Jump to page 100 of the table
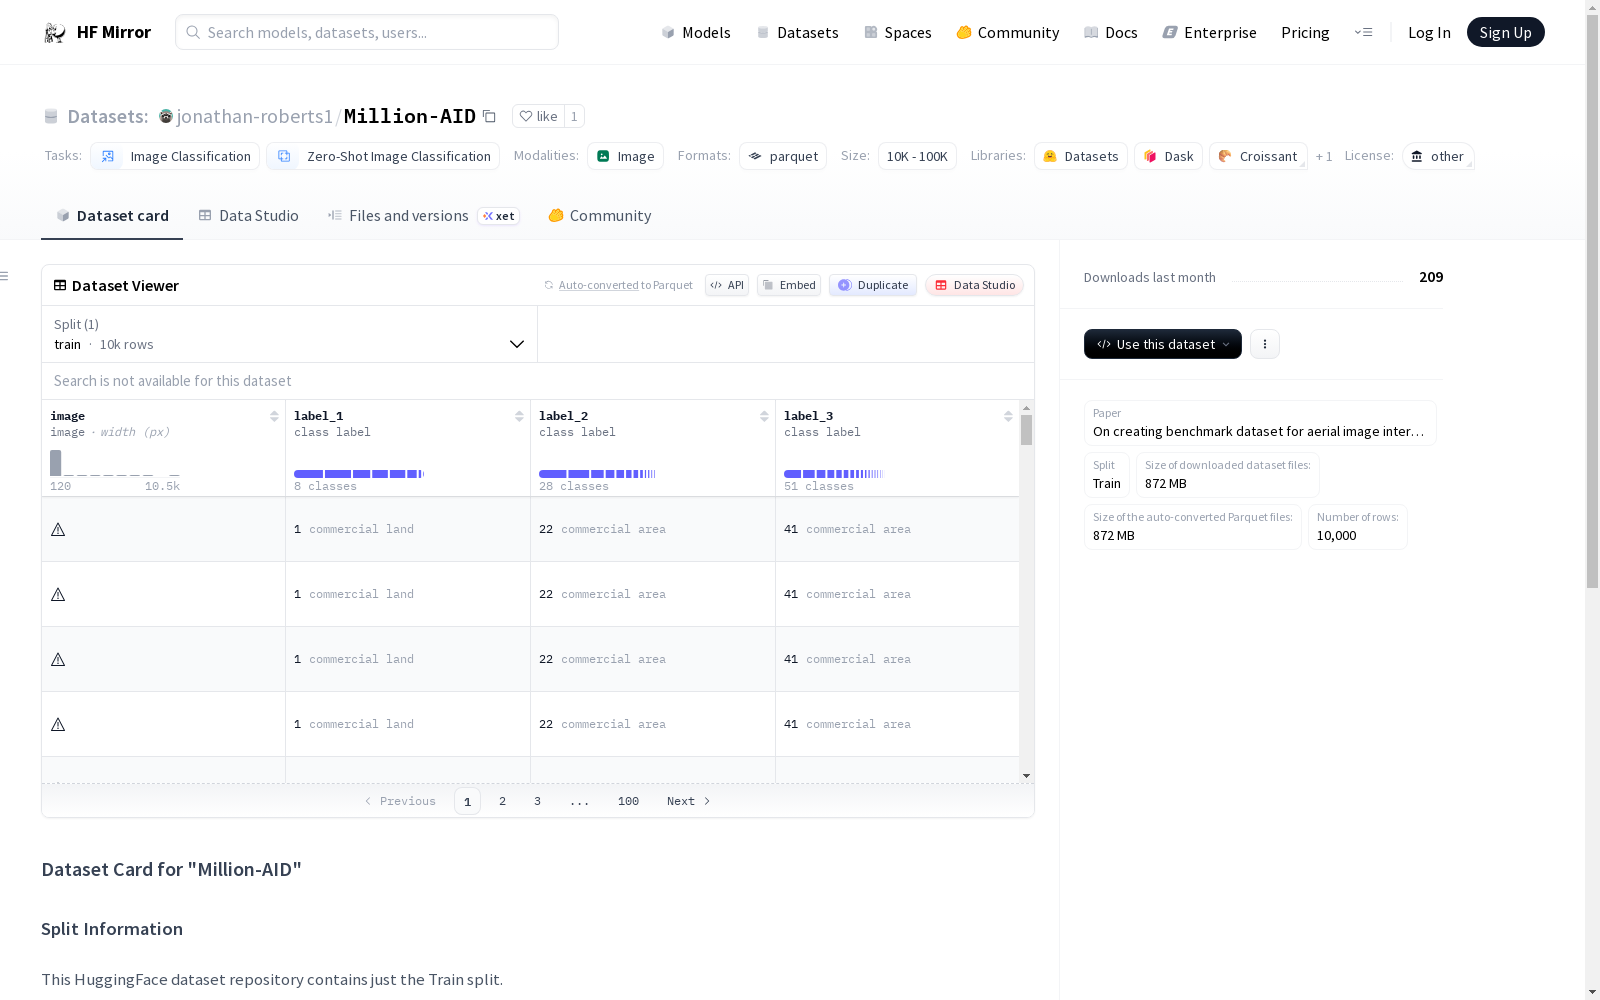Screen dimensions: 1600x1000 628,801
